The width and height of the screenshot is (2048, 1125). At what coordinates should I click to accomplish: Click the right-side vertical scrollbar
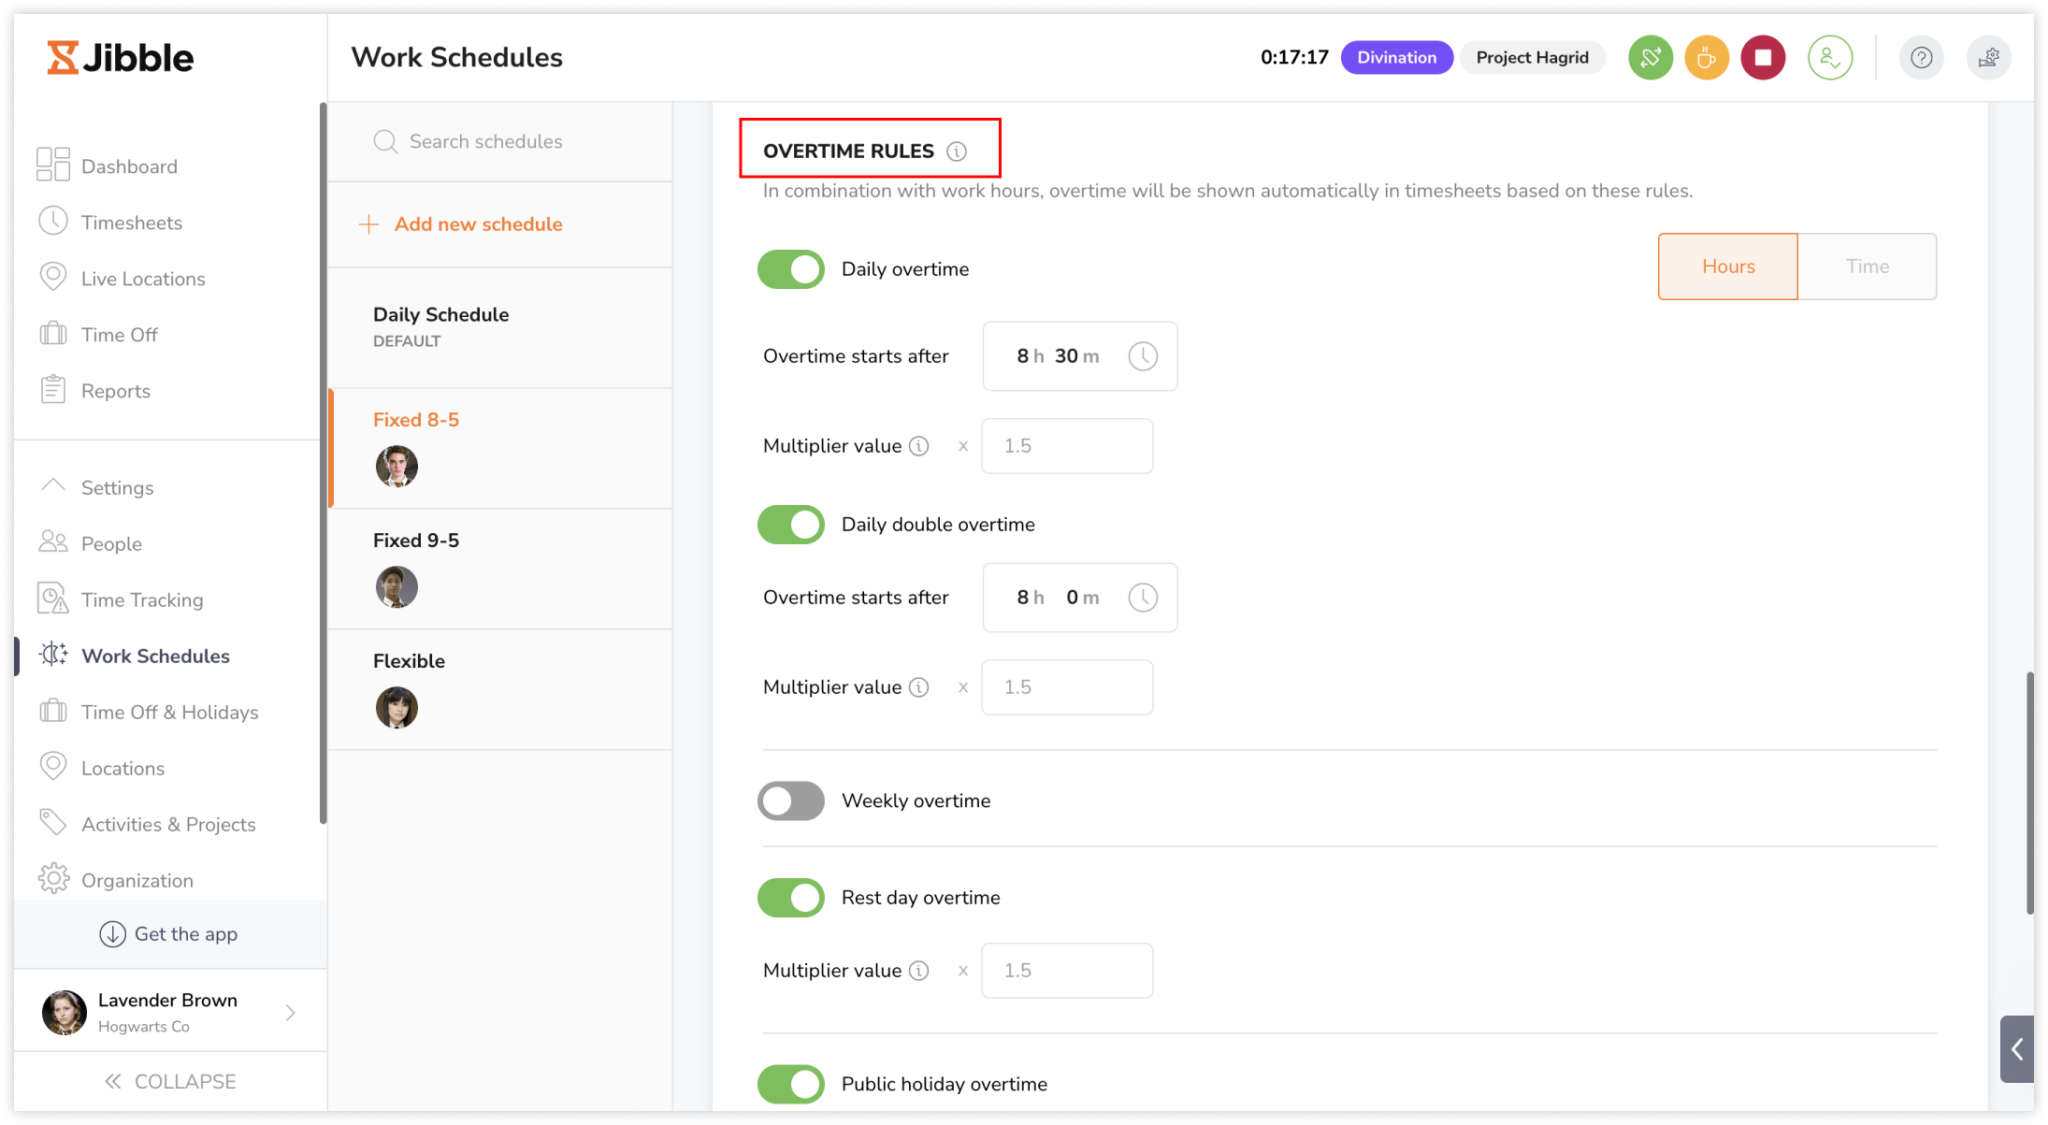pos(2029,792)
